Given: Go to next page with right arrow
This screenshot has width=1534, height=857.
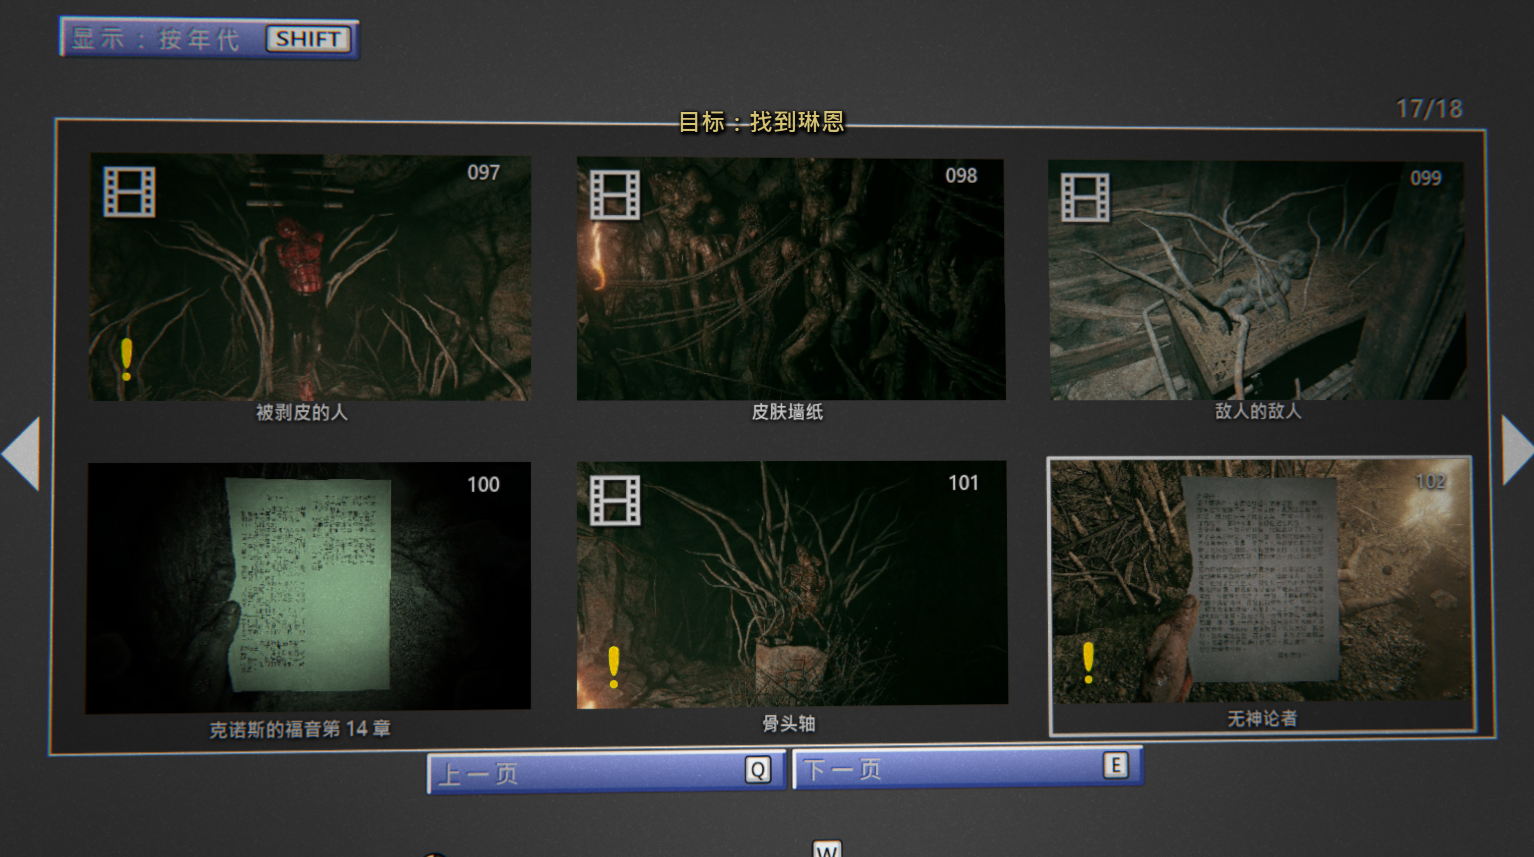Looking at the screenshot, I should [x=1517, y=450].
